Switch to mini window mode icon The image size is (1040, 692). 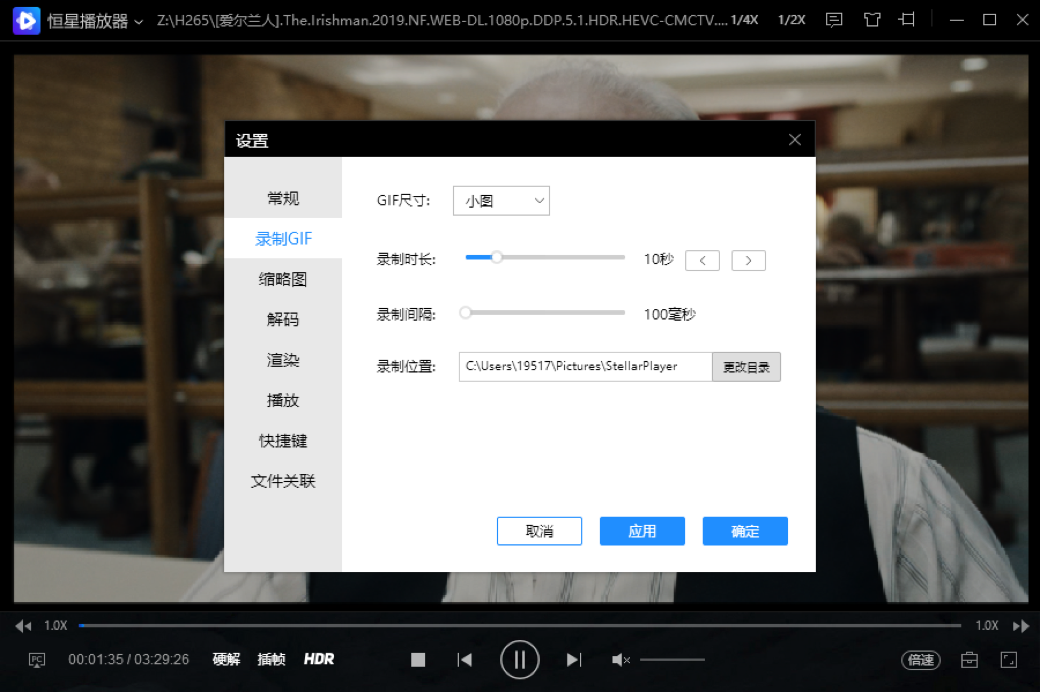(908, 19)
